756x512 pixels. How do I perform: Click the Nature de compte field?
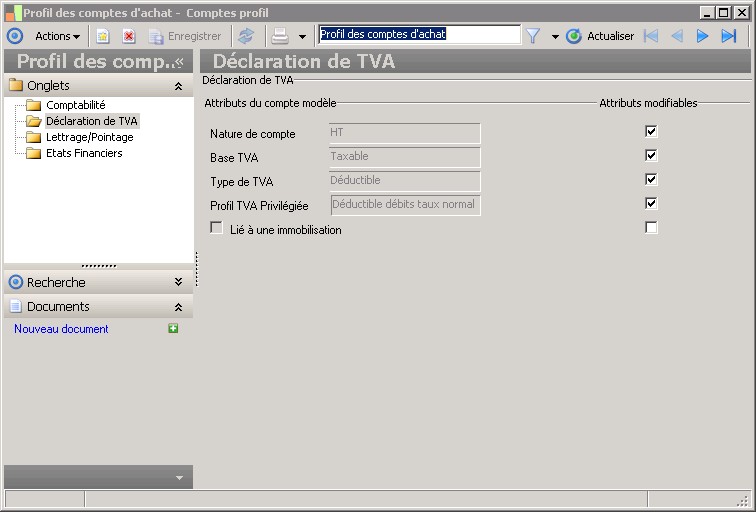[x=405, y=133]
